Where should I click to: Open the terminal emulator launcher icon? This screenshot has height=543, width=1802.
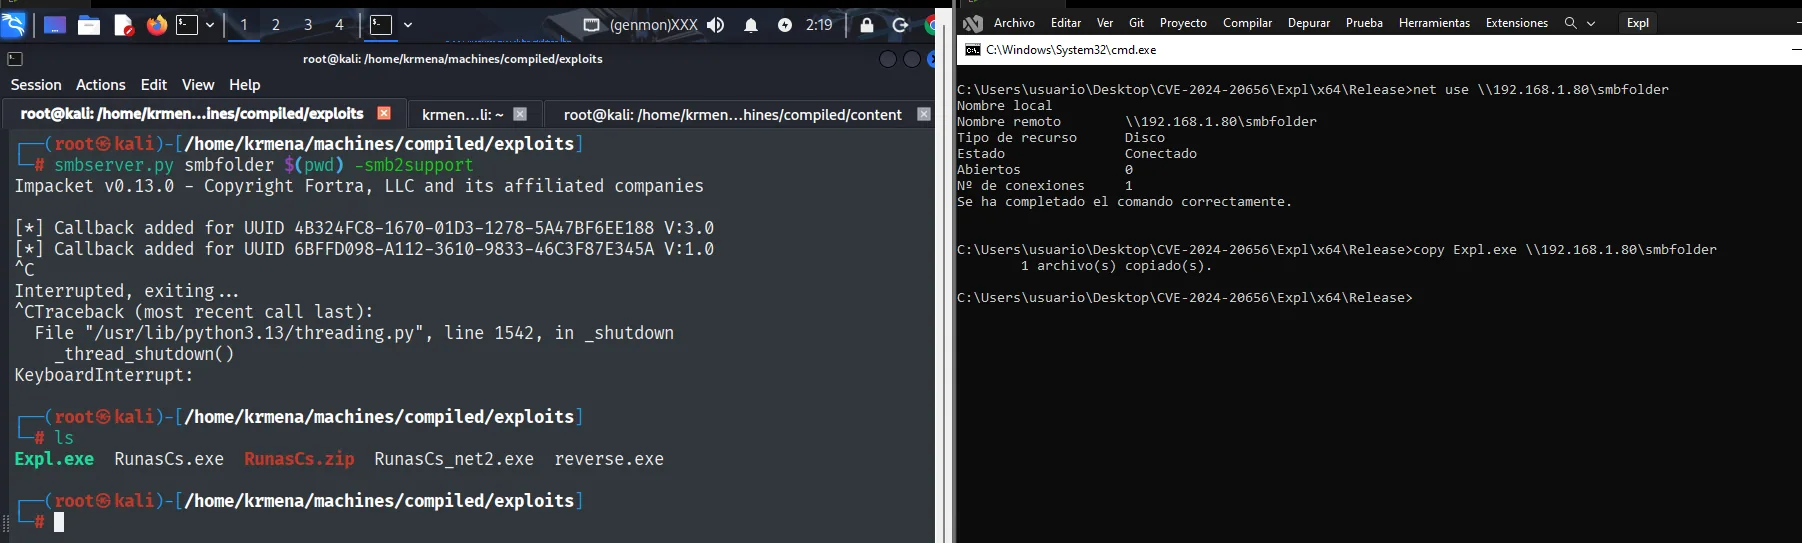click(187, 25)
